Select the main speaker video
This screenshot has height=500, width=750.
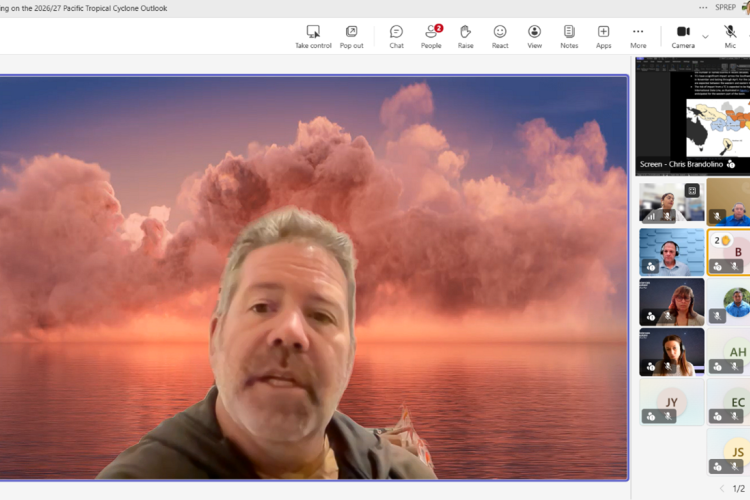pyautogui.click(x=313, y=278)
